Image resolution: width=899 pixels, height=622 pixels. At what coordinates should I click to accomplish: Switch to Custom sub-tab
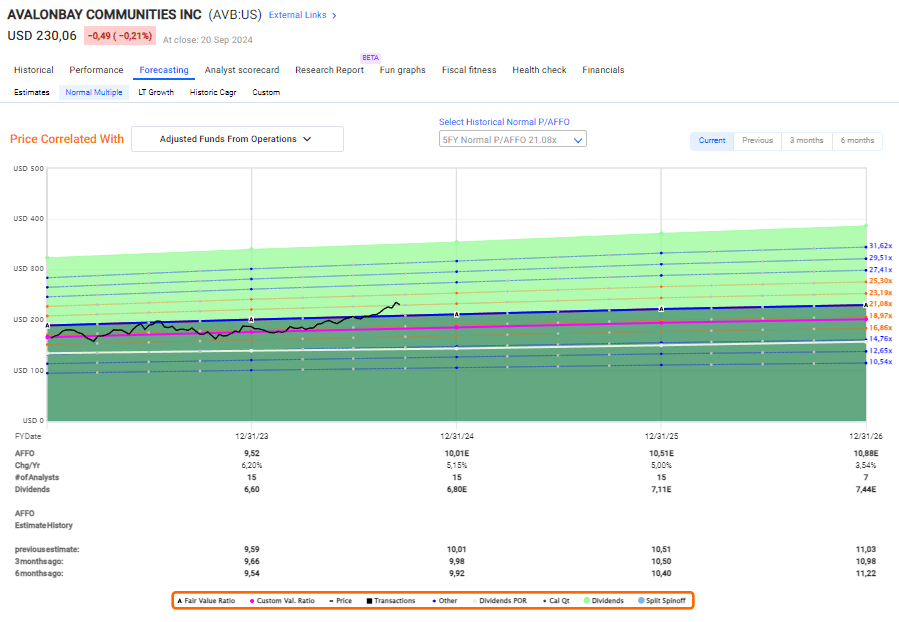[x=266, y=92]
